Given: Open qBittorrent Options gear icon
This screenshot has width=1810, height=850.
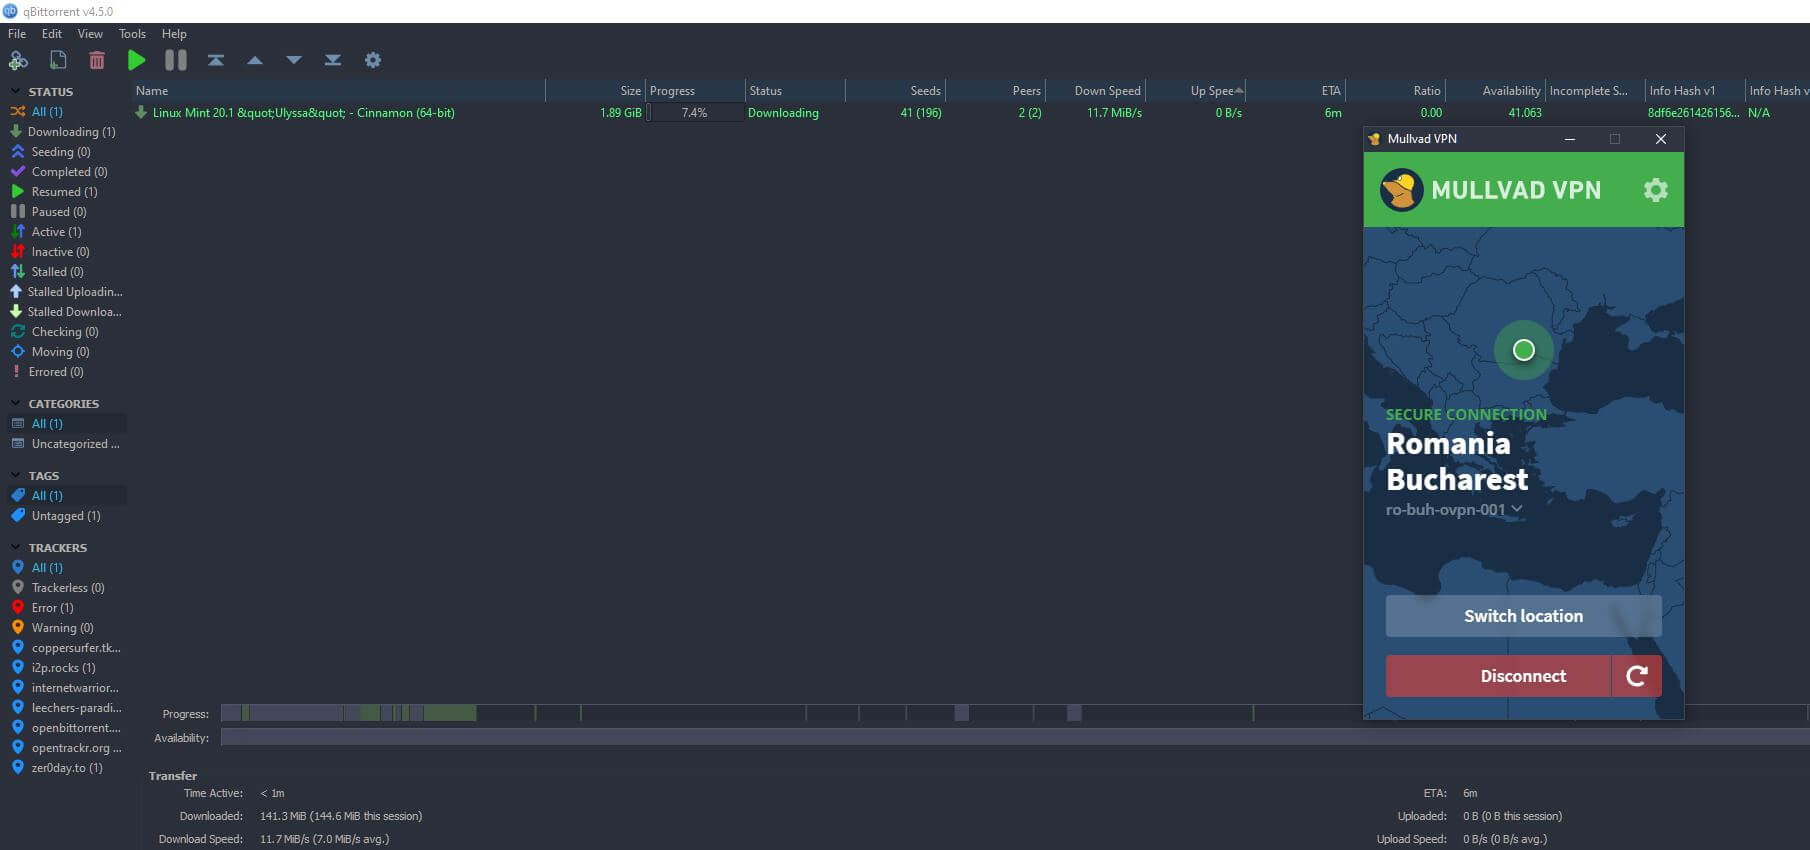Looking at the screenshot, I should click(x=373, y=60).
